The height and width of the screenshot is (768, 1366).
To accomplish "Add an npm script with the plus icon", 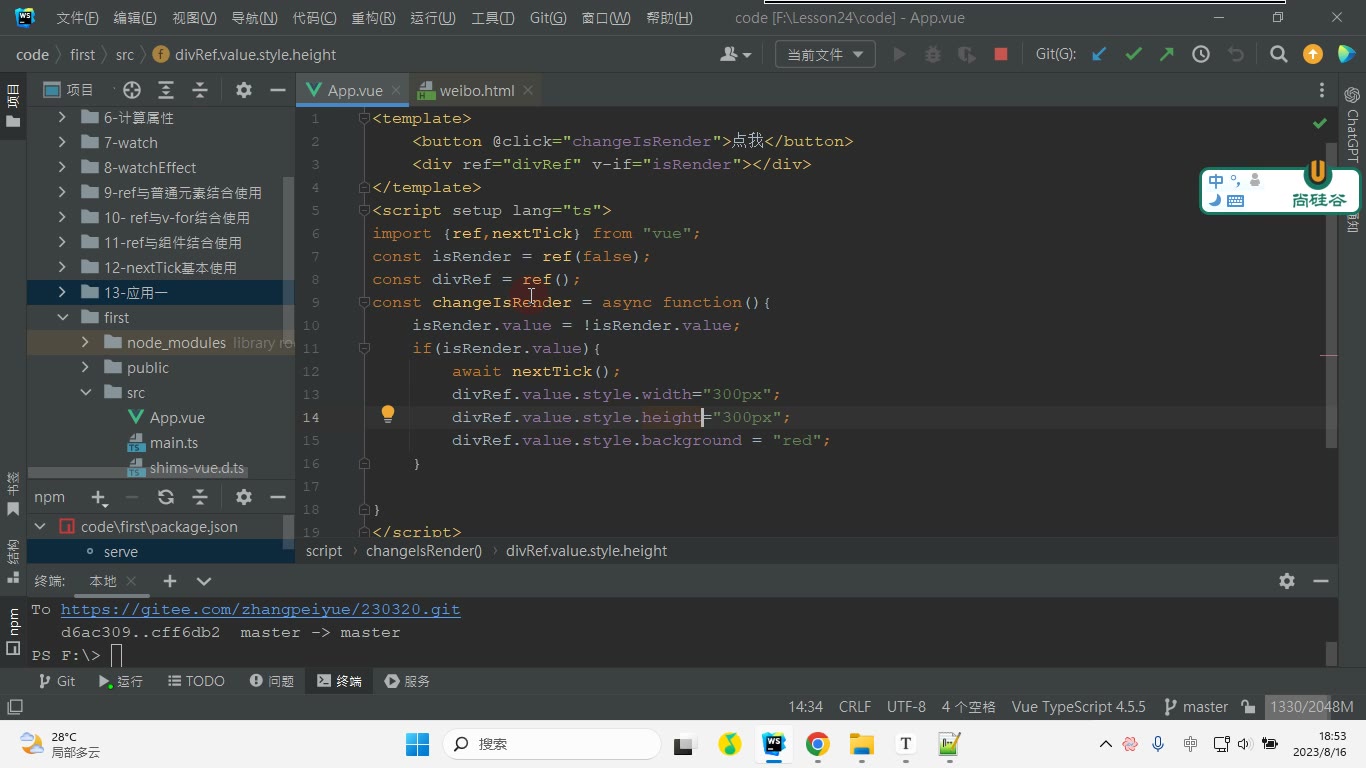I will click(x=98, y=497).
